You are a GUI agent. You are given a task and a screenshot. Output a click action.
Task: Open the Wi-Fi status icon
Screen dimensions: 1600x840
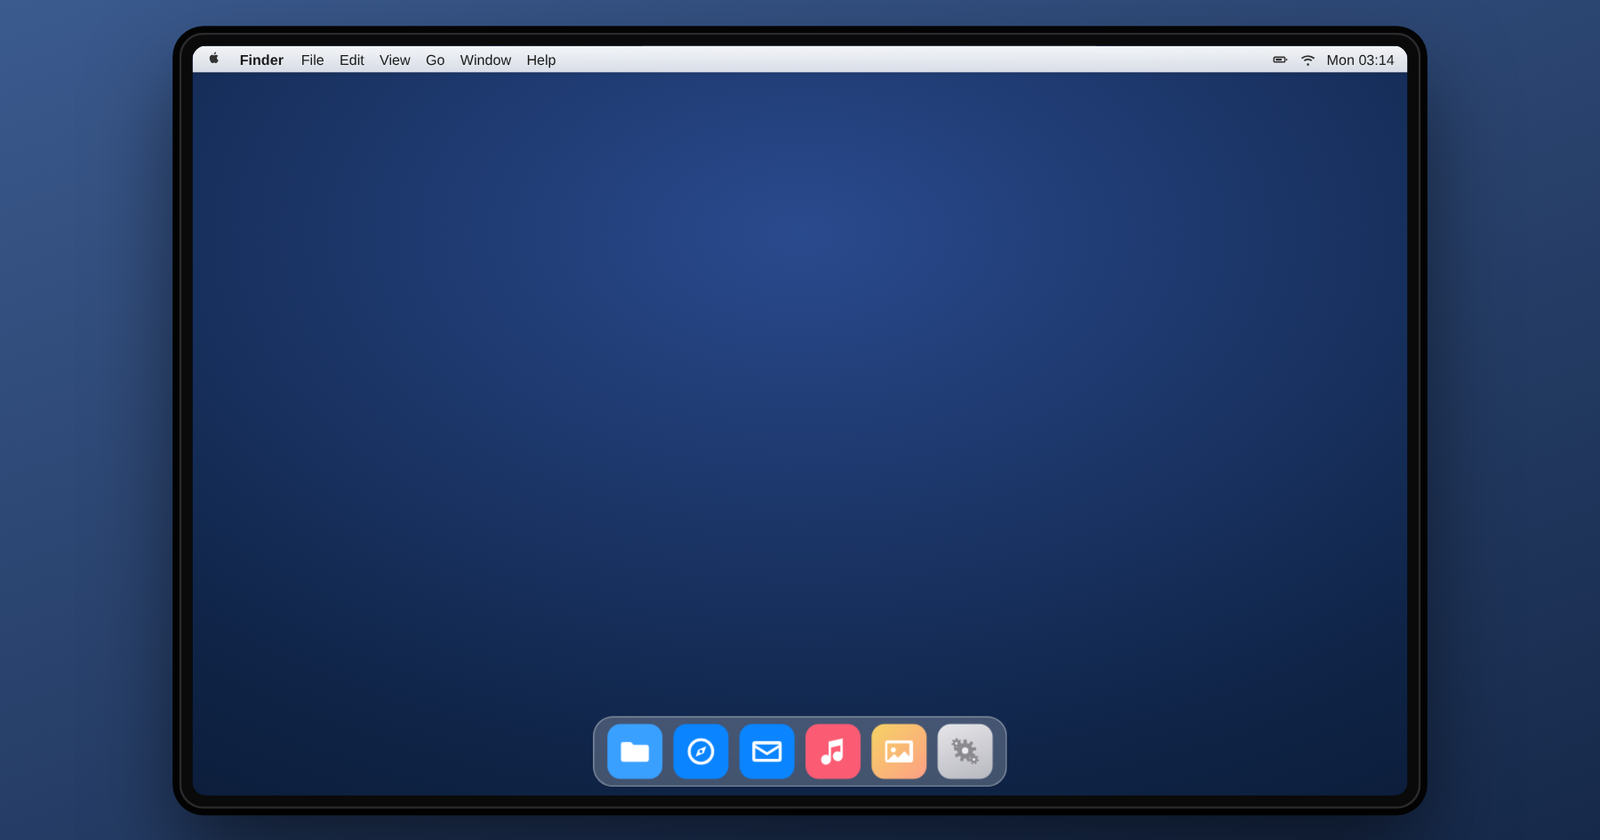(x=1308, y=60)
